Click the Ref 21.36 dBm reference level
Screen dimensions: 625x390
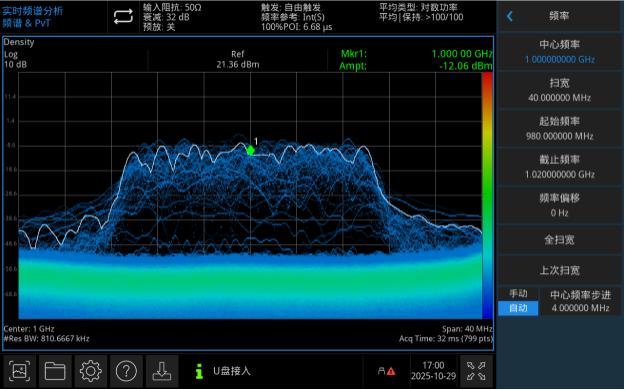coord(238,59)
